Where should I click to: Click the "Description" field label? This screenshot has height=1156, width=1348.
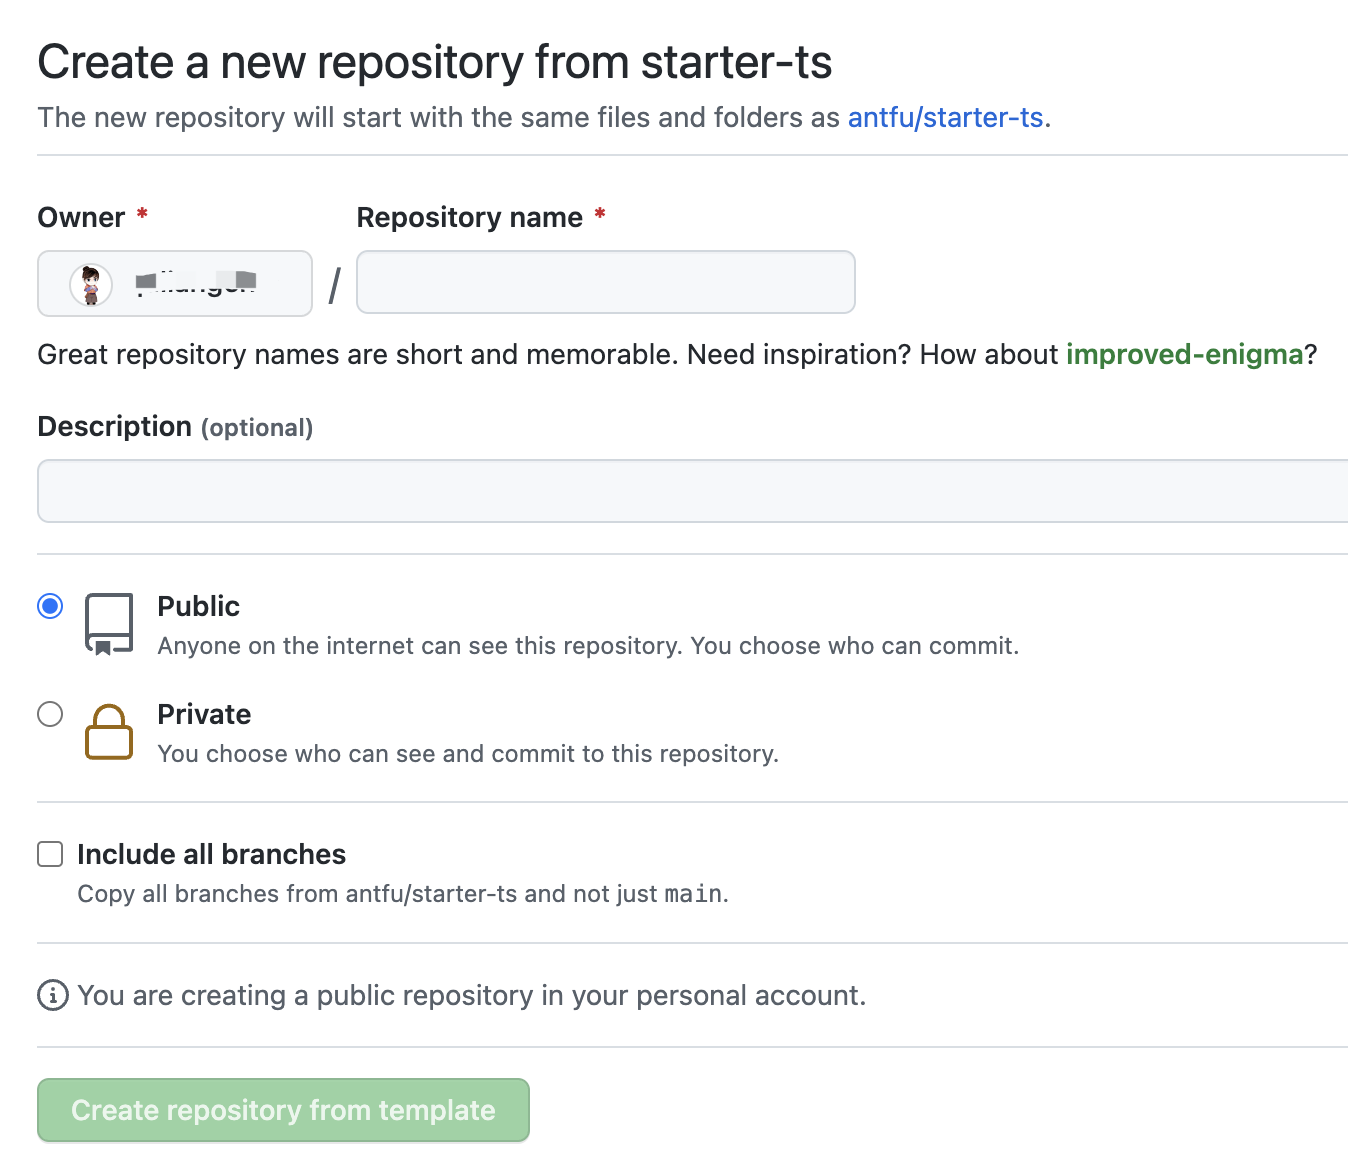pos(114,427)
